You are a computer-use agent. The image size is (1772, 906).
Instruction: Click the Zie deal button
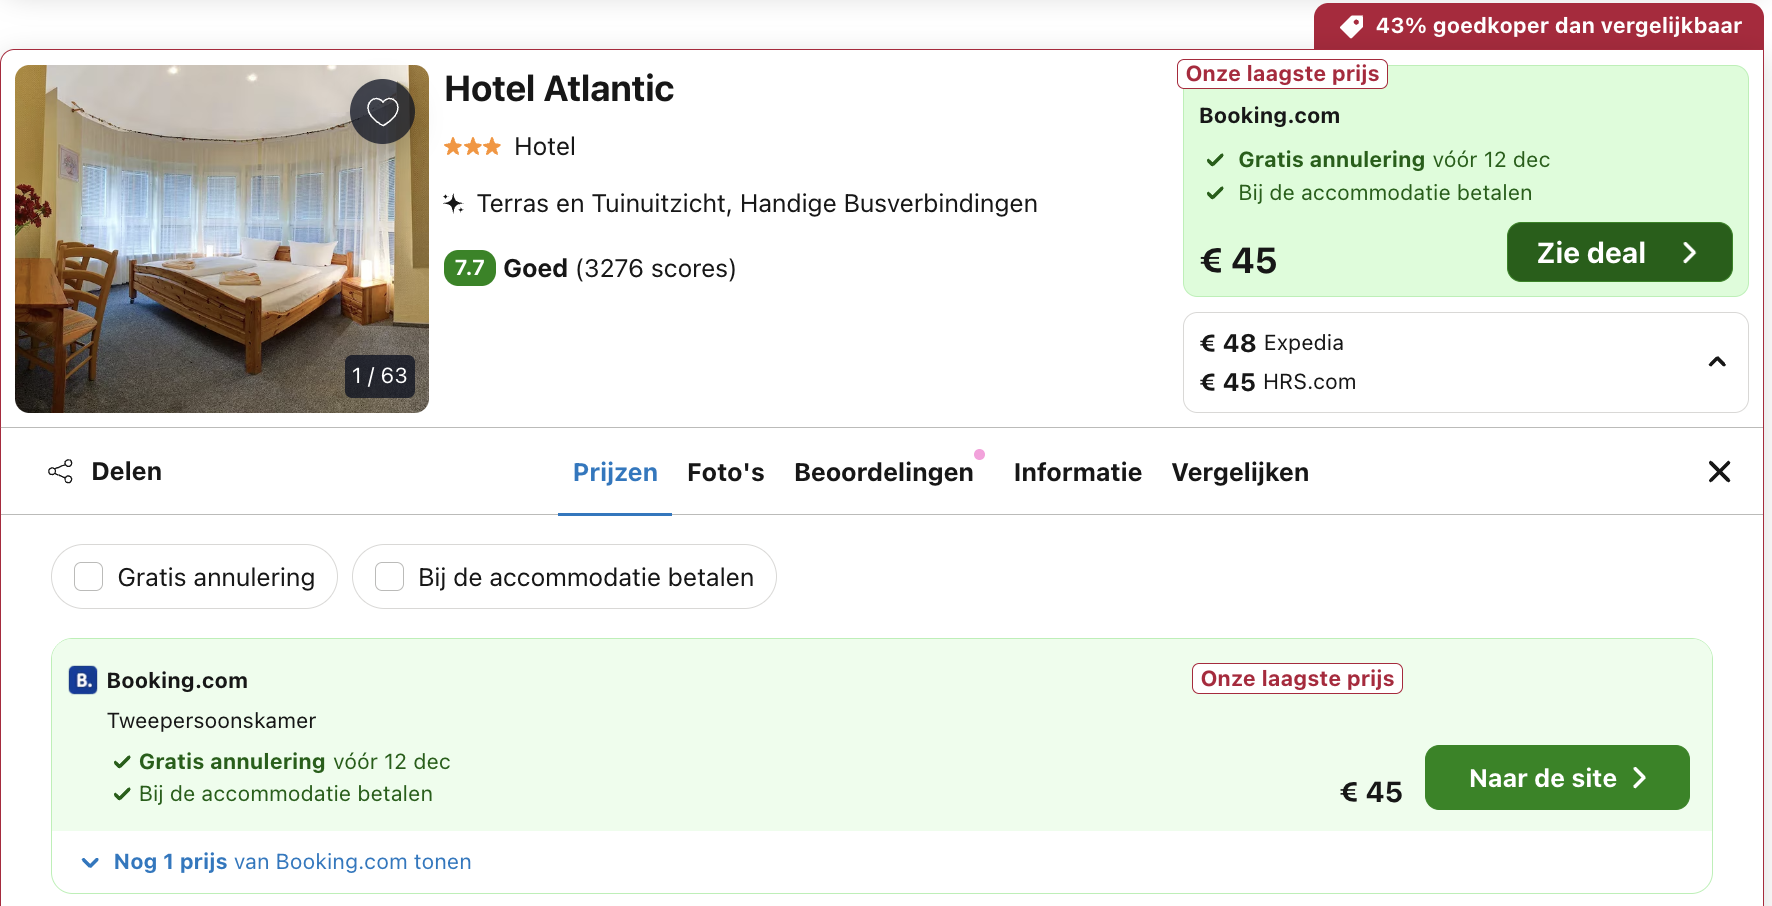[x=1619, y=252]
